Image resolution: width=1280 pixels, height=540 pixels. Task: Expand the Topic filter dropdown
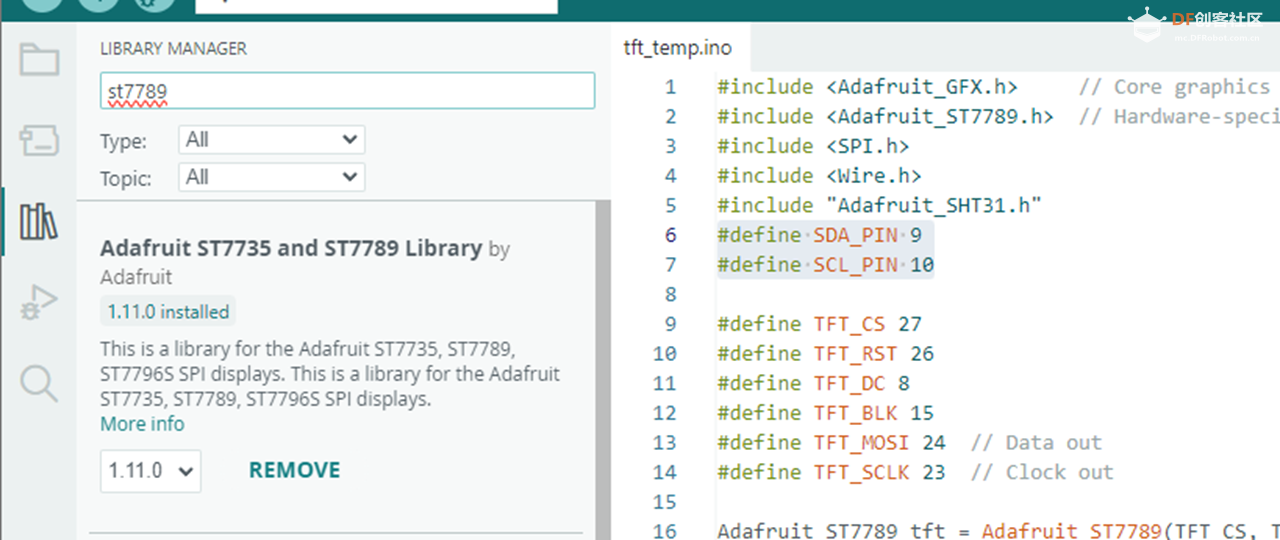click(x=271, y=178)
